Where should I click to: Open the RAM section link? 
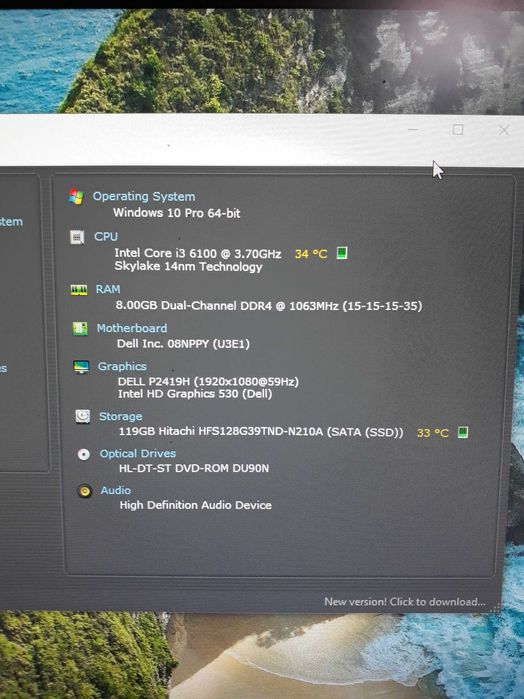click(108, 289)
